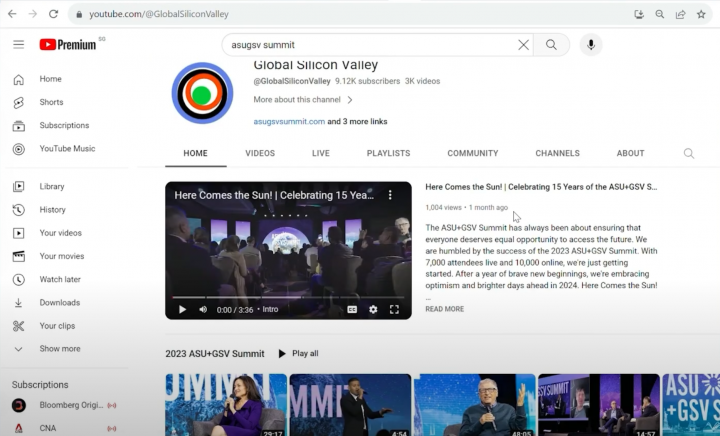The height and width of the screenshot is (436, 720).
Task: Click the voice search microphone icon
Action: pyautogui.click(x=591, y=45)
